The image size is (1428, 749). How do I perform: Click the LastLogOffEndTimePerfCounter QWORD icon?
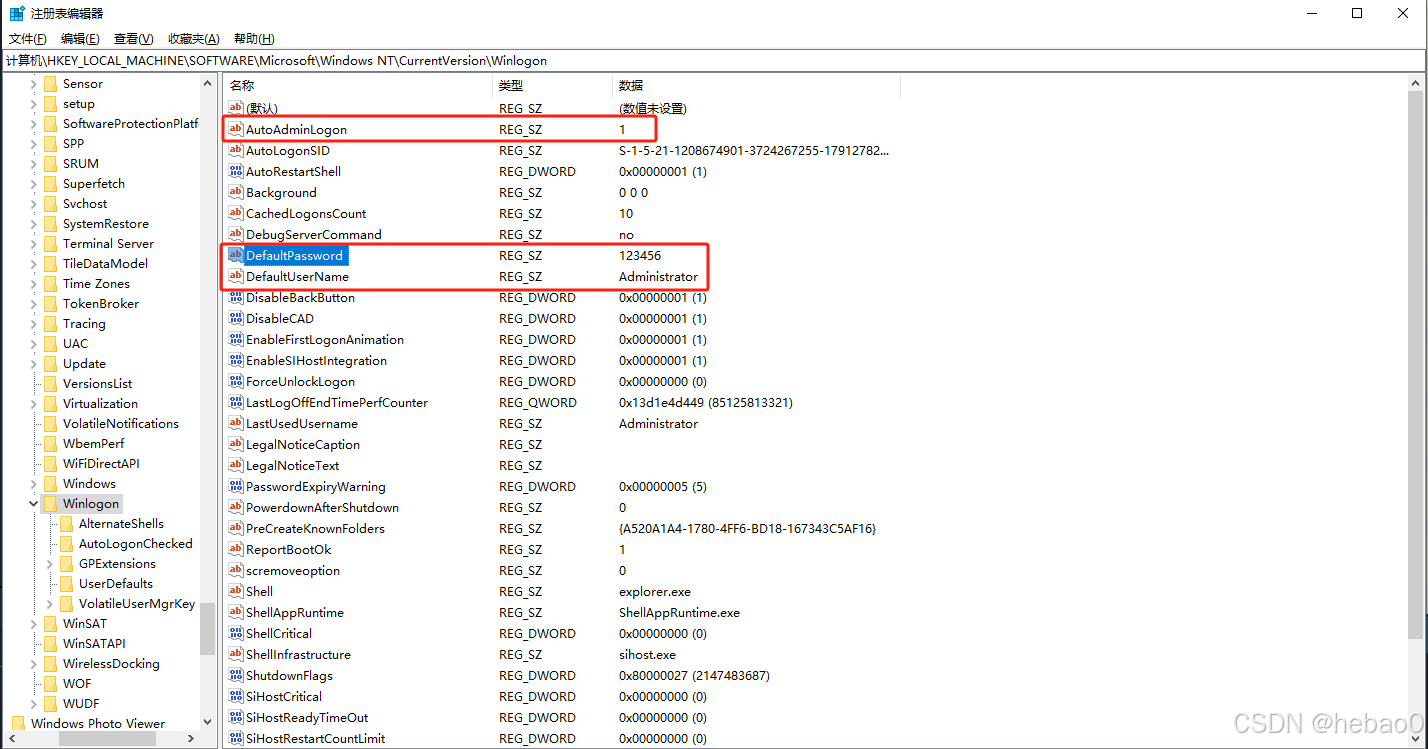pyautogui.click(x=236, y=402)
